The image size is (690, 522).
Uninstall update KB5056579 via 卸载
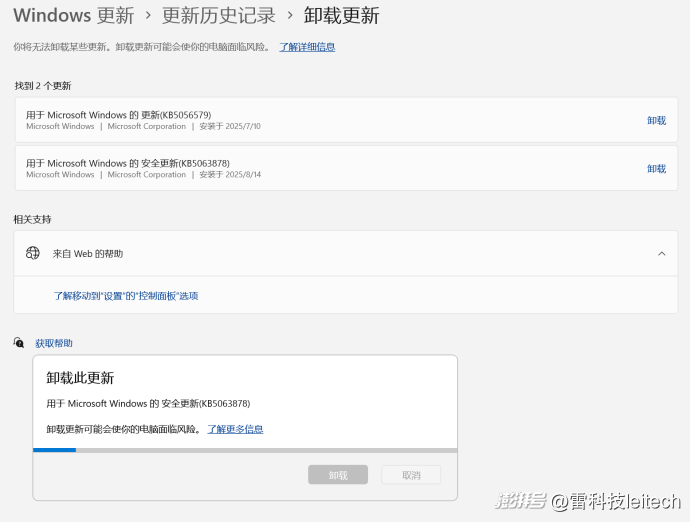point(656,120)
